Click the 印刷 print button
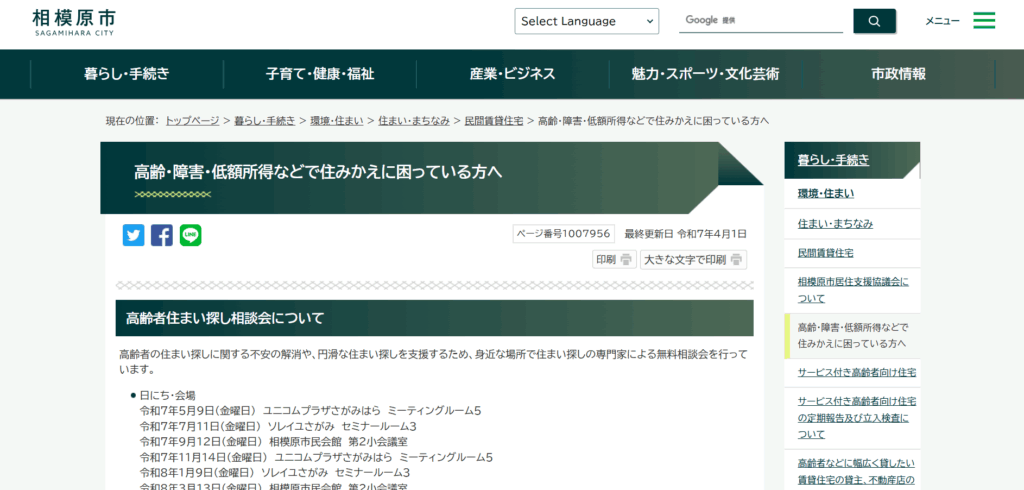1024x490 pixels. click(x=614, y=260)
